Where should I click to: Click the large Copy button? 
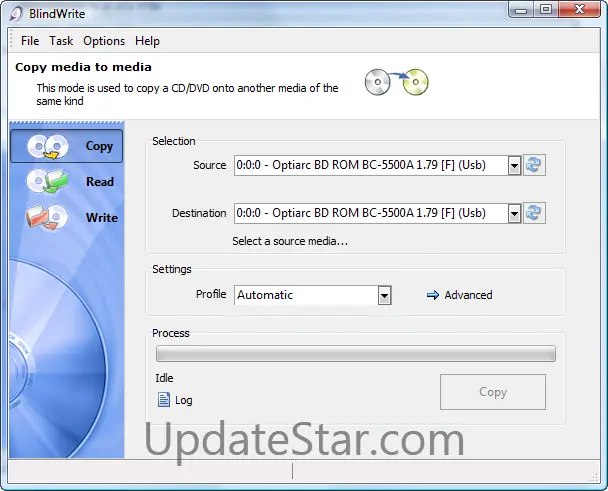pos(493,392)
